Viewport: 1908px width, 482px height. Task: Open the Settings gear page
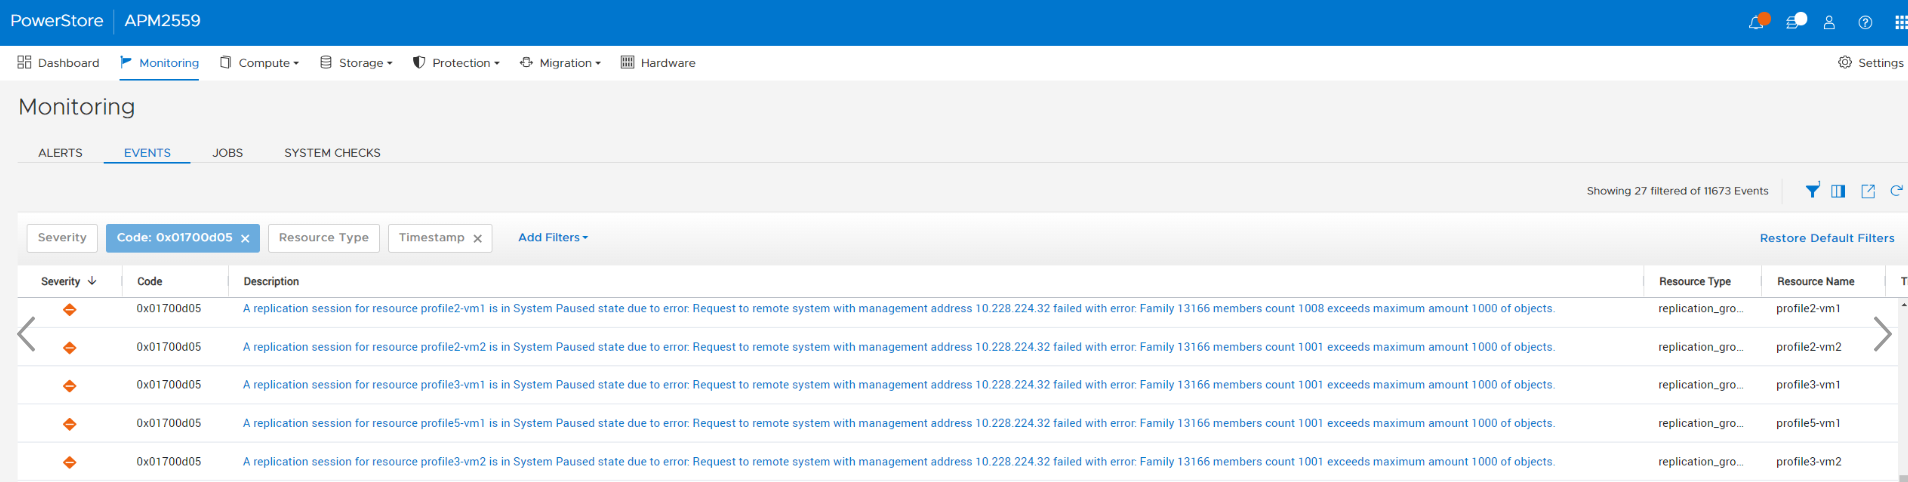(x=1871, y=63)
